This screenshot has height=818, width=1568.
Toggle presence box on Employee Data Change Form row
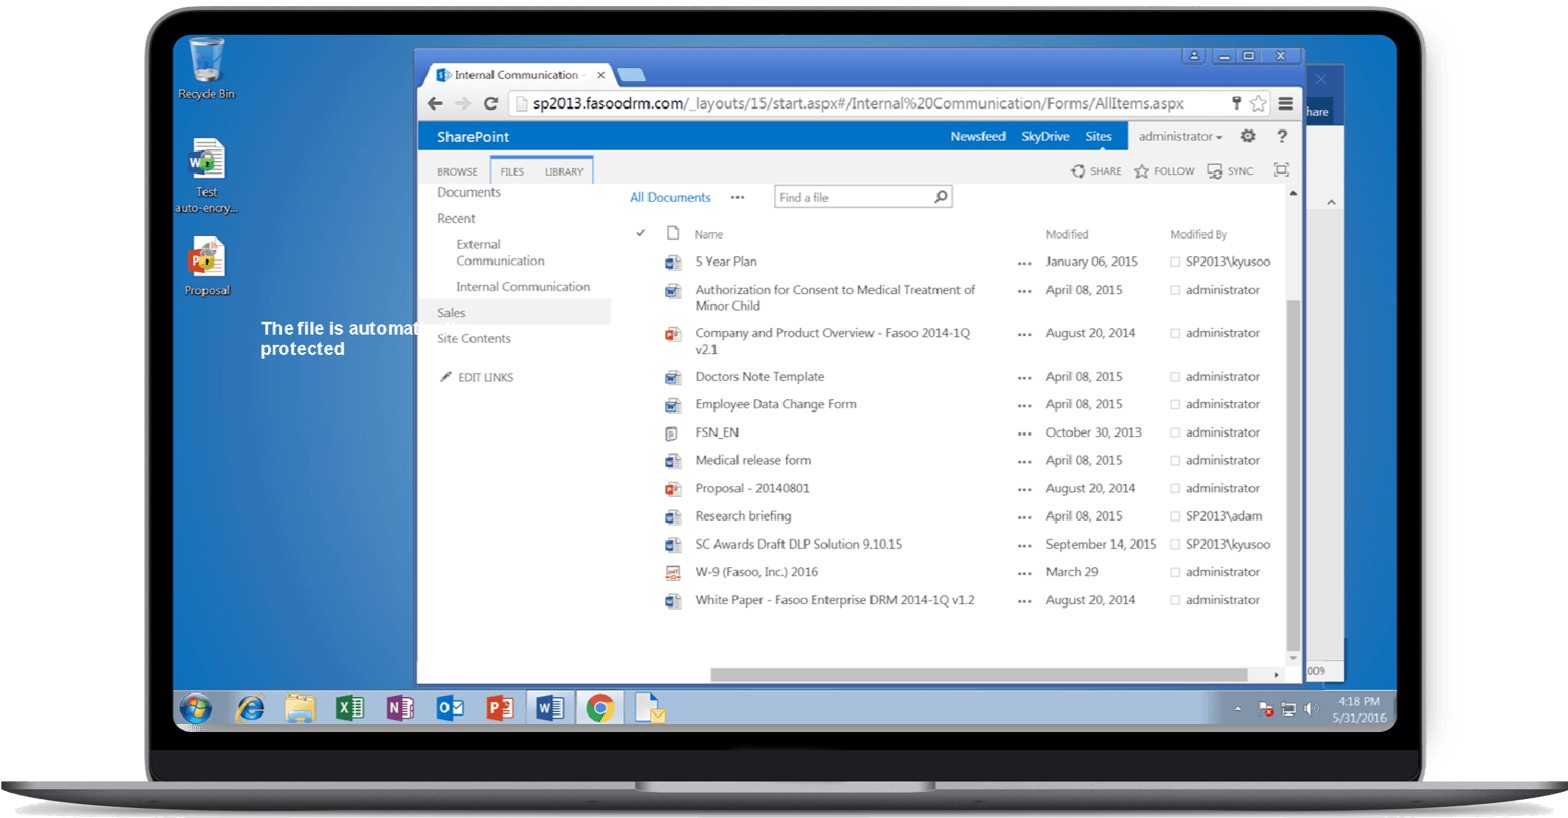tap(1175, 405)
